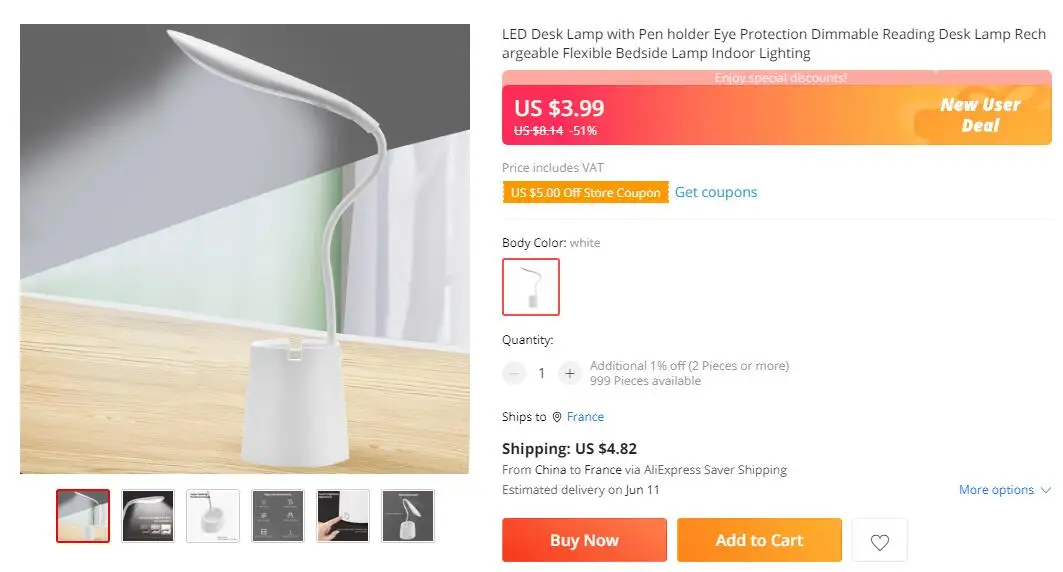Image resolution: width=1063 pixels, height=572 pixels.
Task: View the third thumbnail of the white pen holder
Action: (x=213, y=515)
